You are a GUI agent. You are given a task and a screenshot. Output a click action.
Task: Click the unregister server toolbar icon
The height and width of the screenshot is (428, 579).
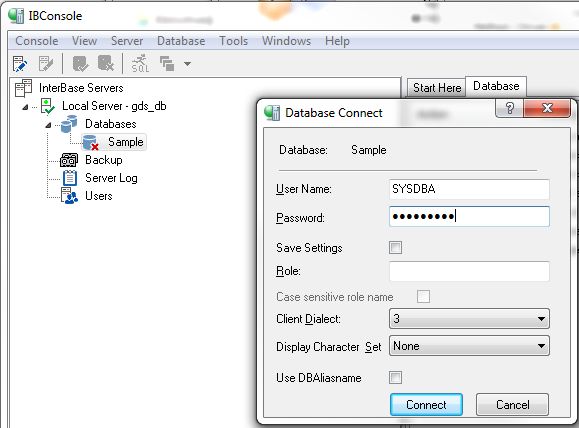click(x=46, y=64)
